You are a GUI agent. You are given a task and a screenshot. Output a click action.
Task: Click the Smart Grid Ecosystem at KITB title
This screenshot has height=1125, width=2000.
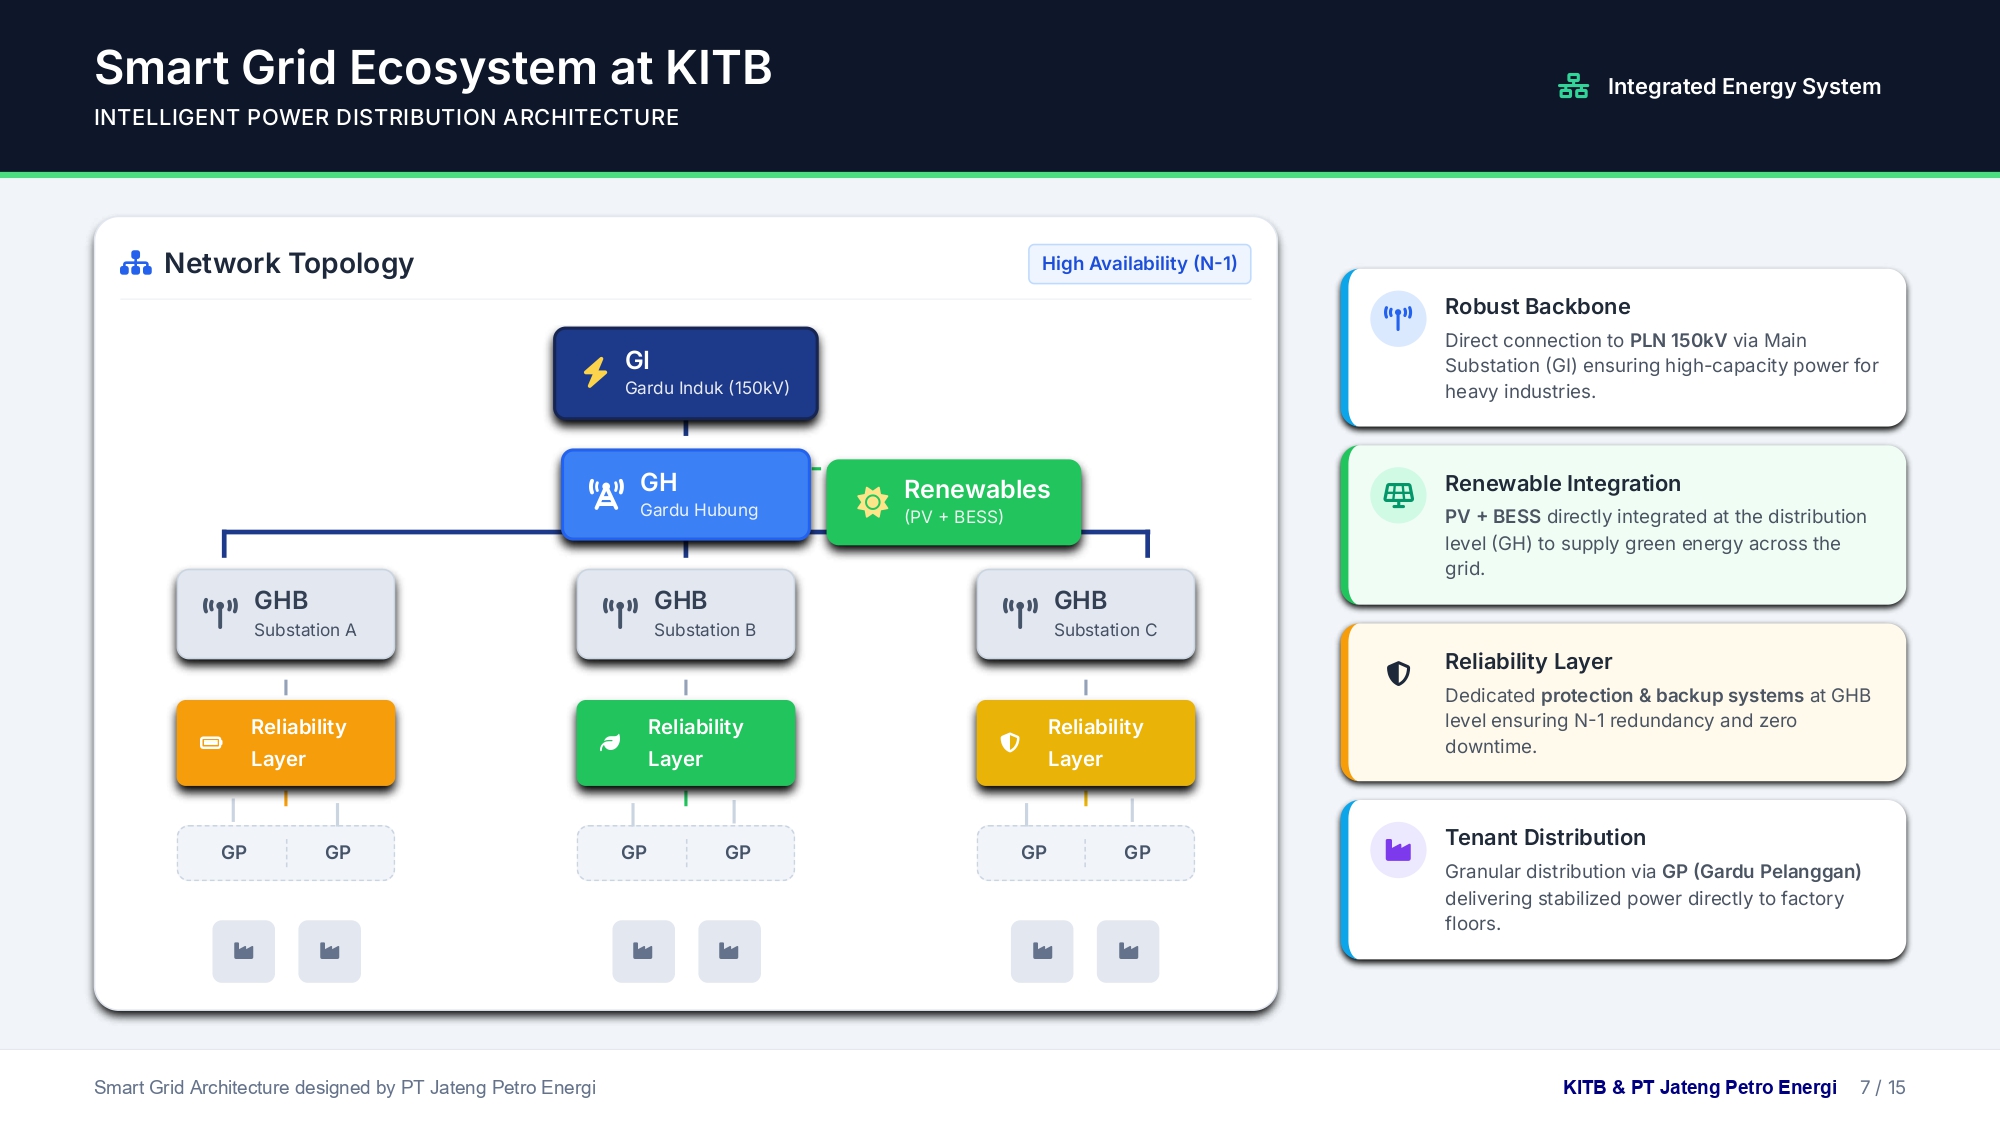tap(433, 68)
